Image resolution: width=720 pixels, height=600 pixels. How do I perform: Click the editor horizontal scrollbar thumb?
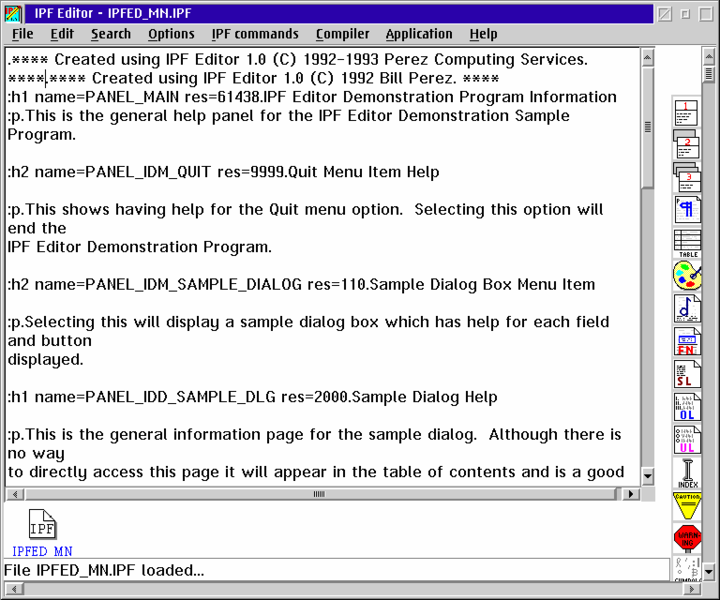[x=320, y=494]
